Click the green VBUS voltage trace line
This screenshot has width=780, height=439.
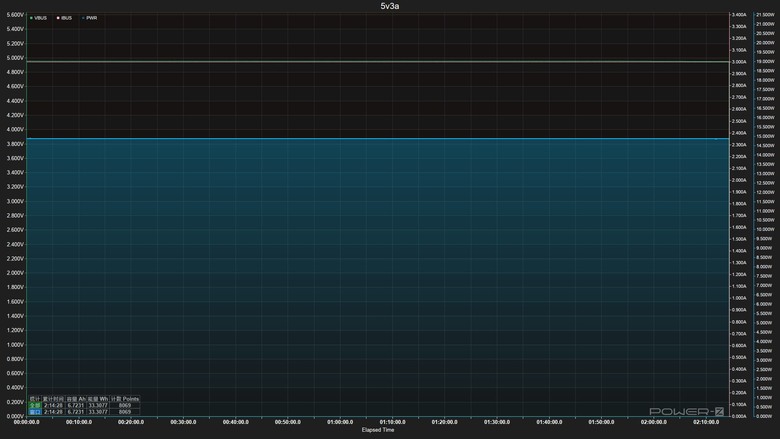pos(378,62)
